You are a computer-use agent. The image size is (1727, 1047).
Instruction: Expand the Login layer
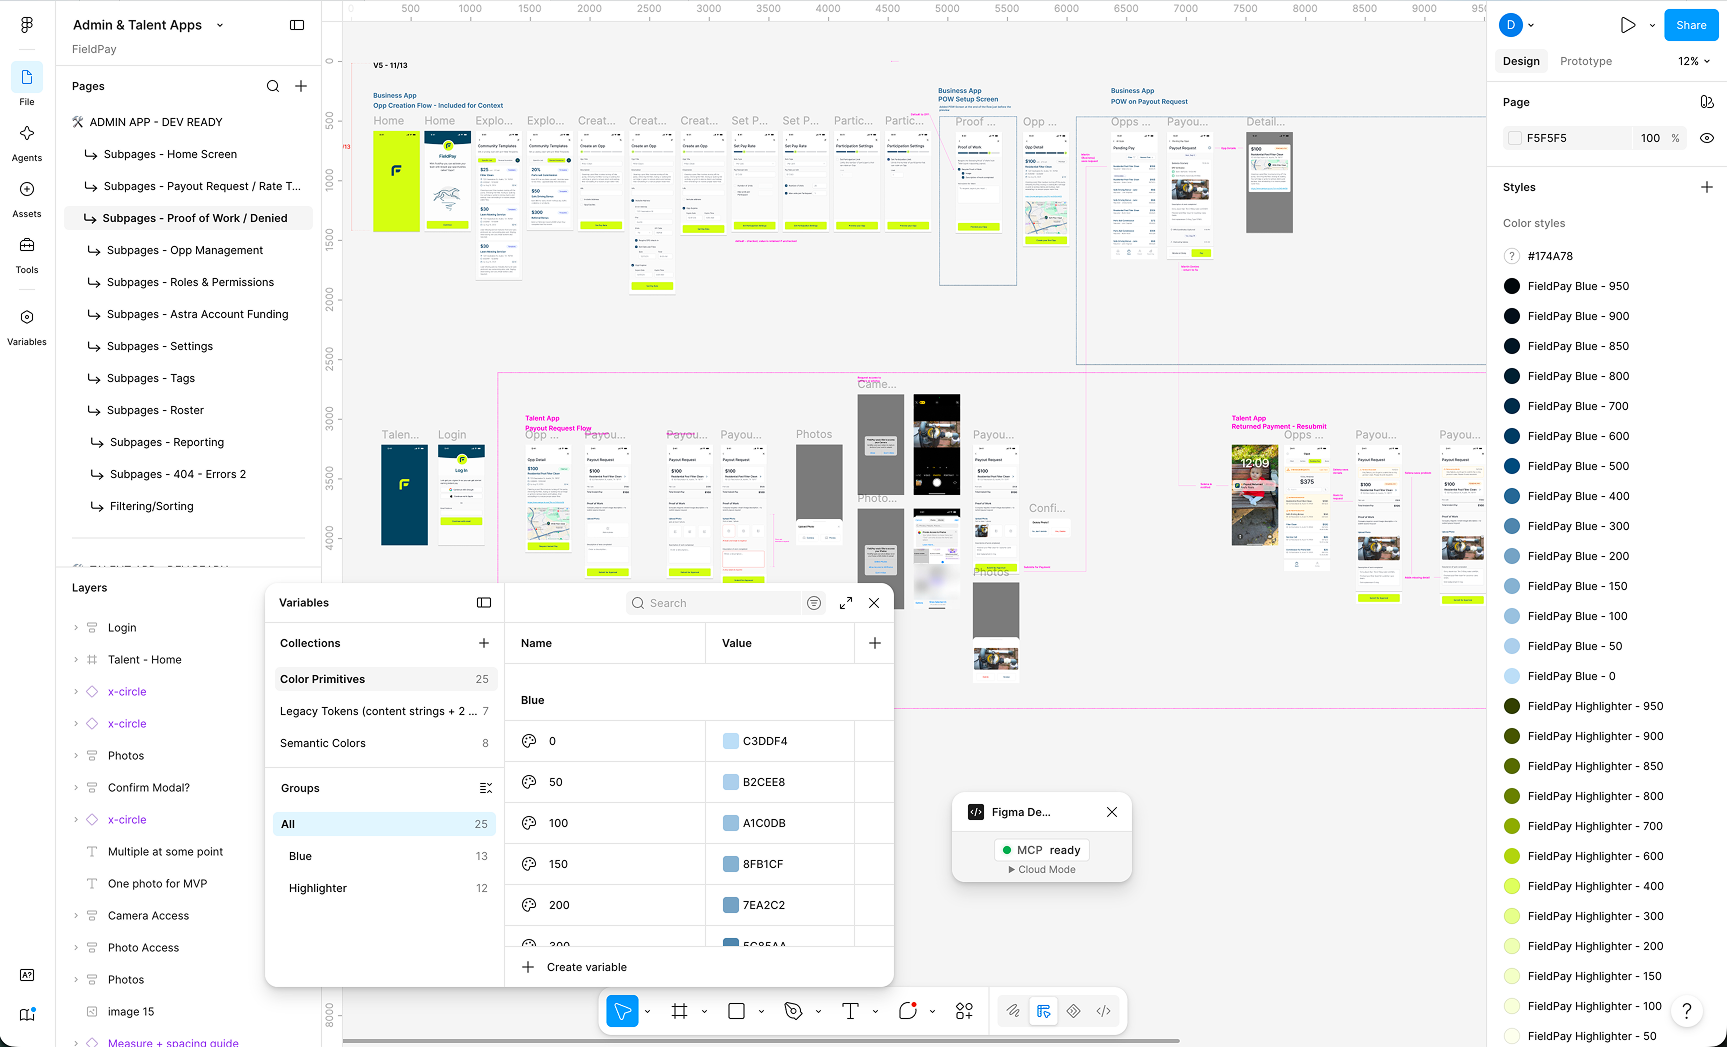76,628
